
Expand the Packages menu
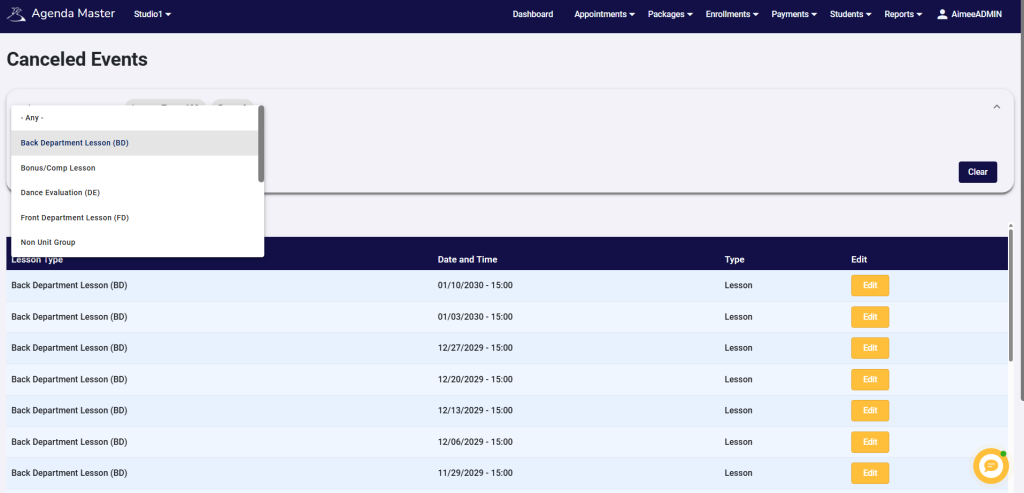[x=670, y=15]
